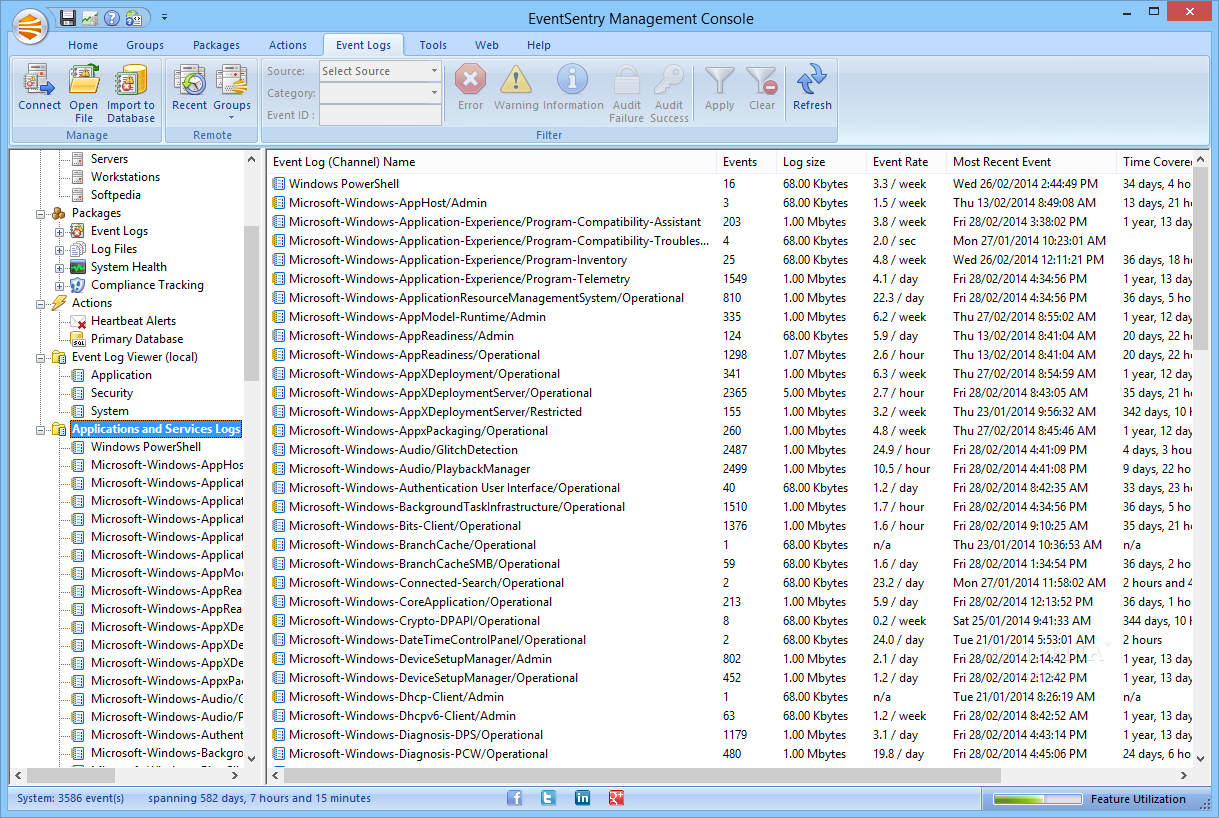The height and width of the screenshot is (818, 1219).
Task: Sort by the Log size column header
Action: (x=822, y=162)
